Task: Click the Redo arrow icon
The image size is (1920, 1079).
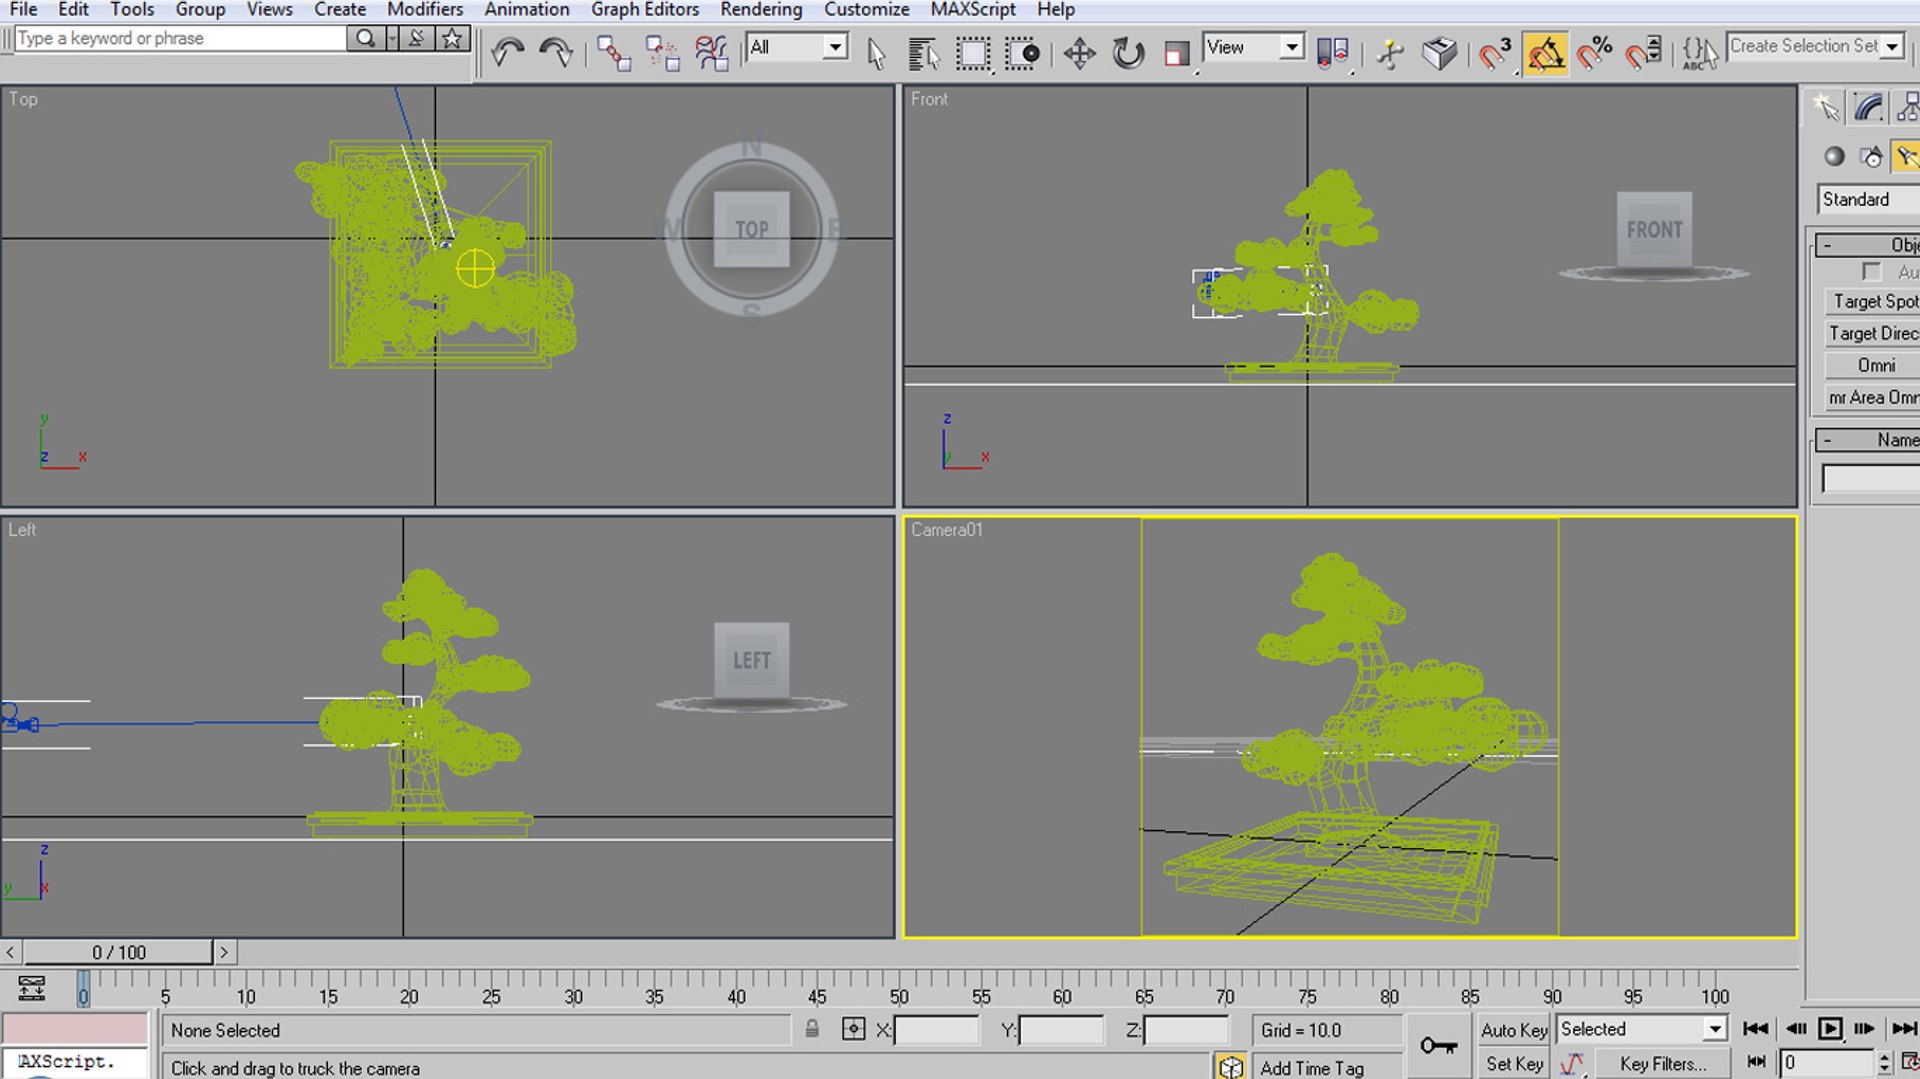Action: click(556, 52)
